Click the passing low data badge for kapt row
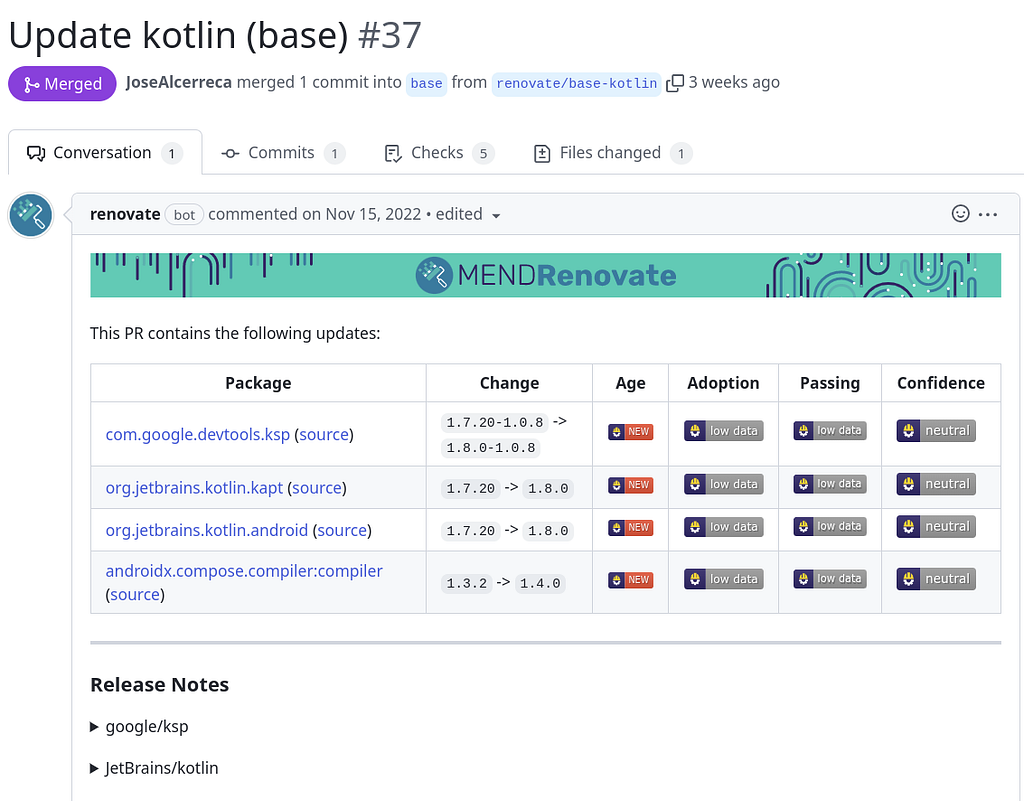1024x801 pixels. (830, 484)
